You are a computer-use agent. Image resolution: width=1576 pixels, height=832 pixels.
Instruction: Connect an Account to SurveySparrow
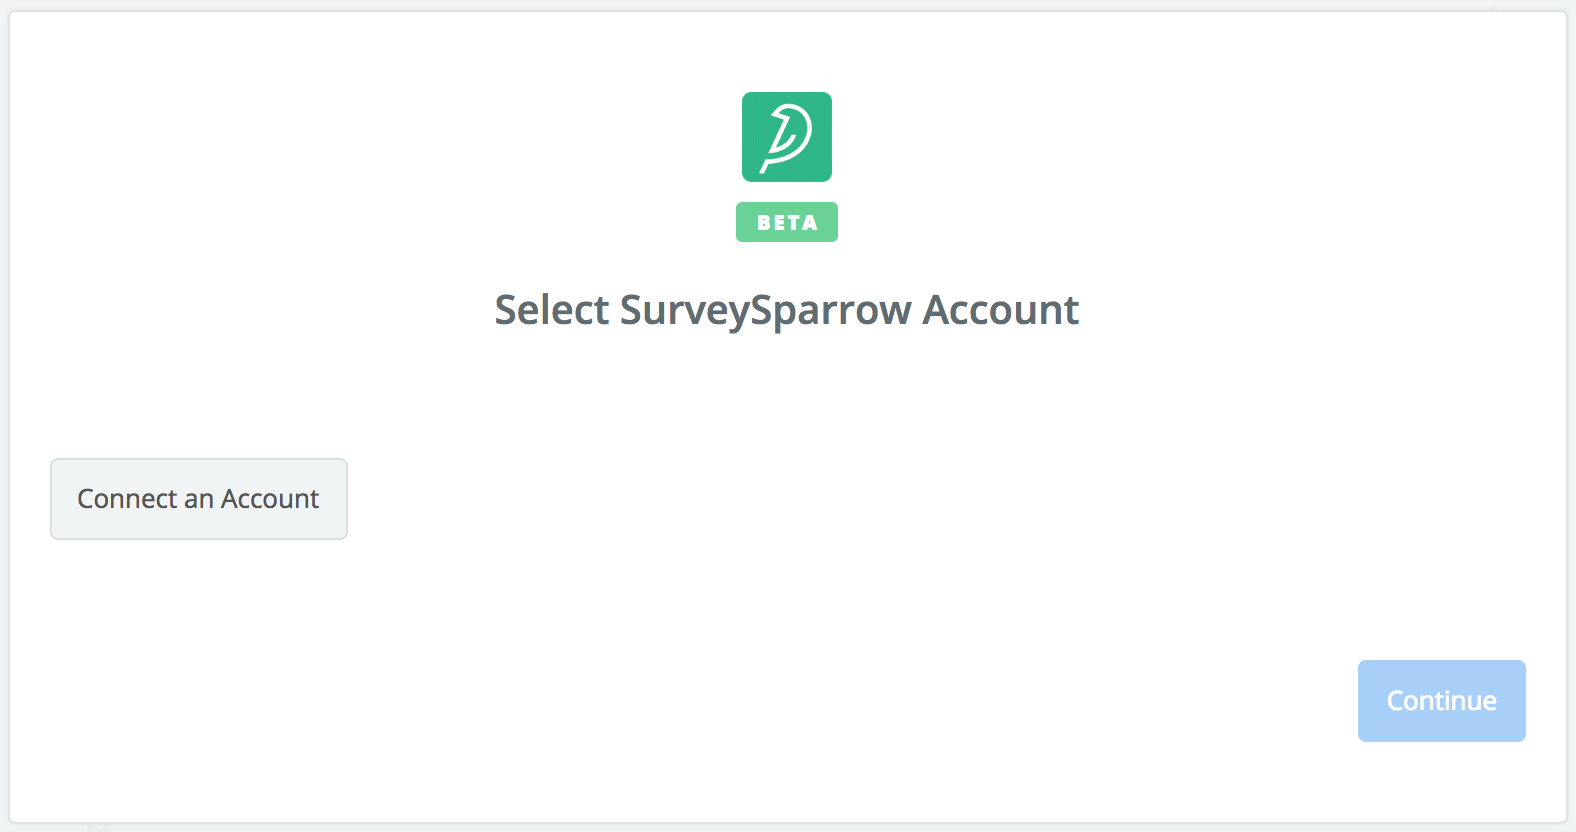click(199, 499)
